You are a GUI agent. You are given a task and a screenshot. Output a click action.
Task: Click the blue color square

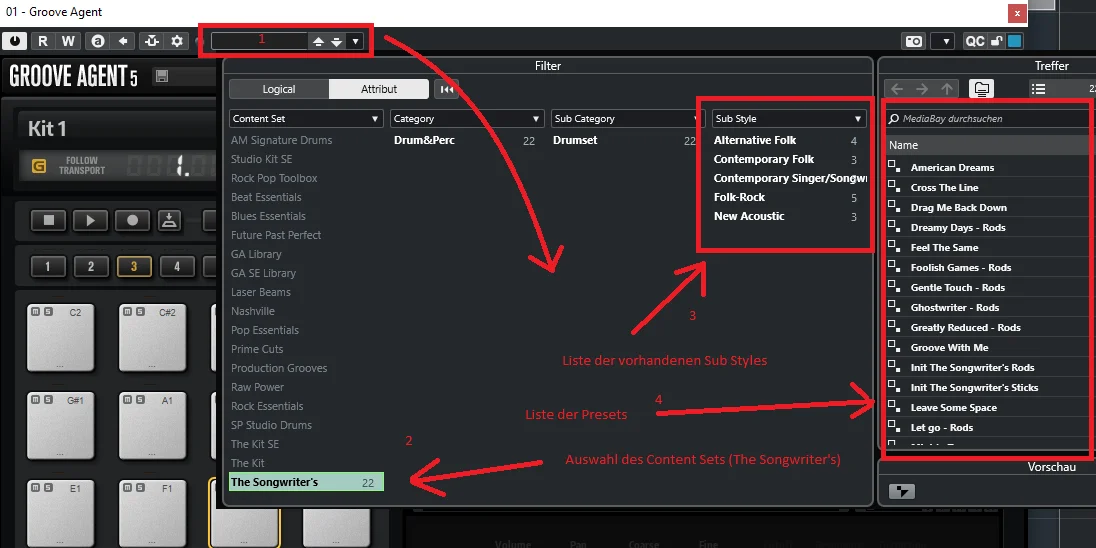click(x=1014, y=41)
